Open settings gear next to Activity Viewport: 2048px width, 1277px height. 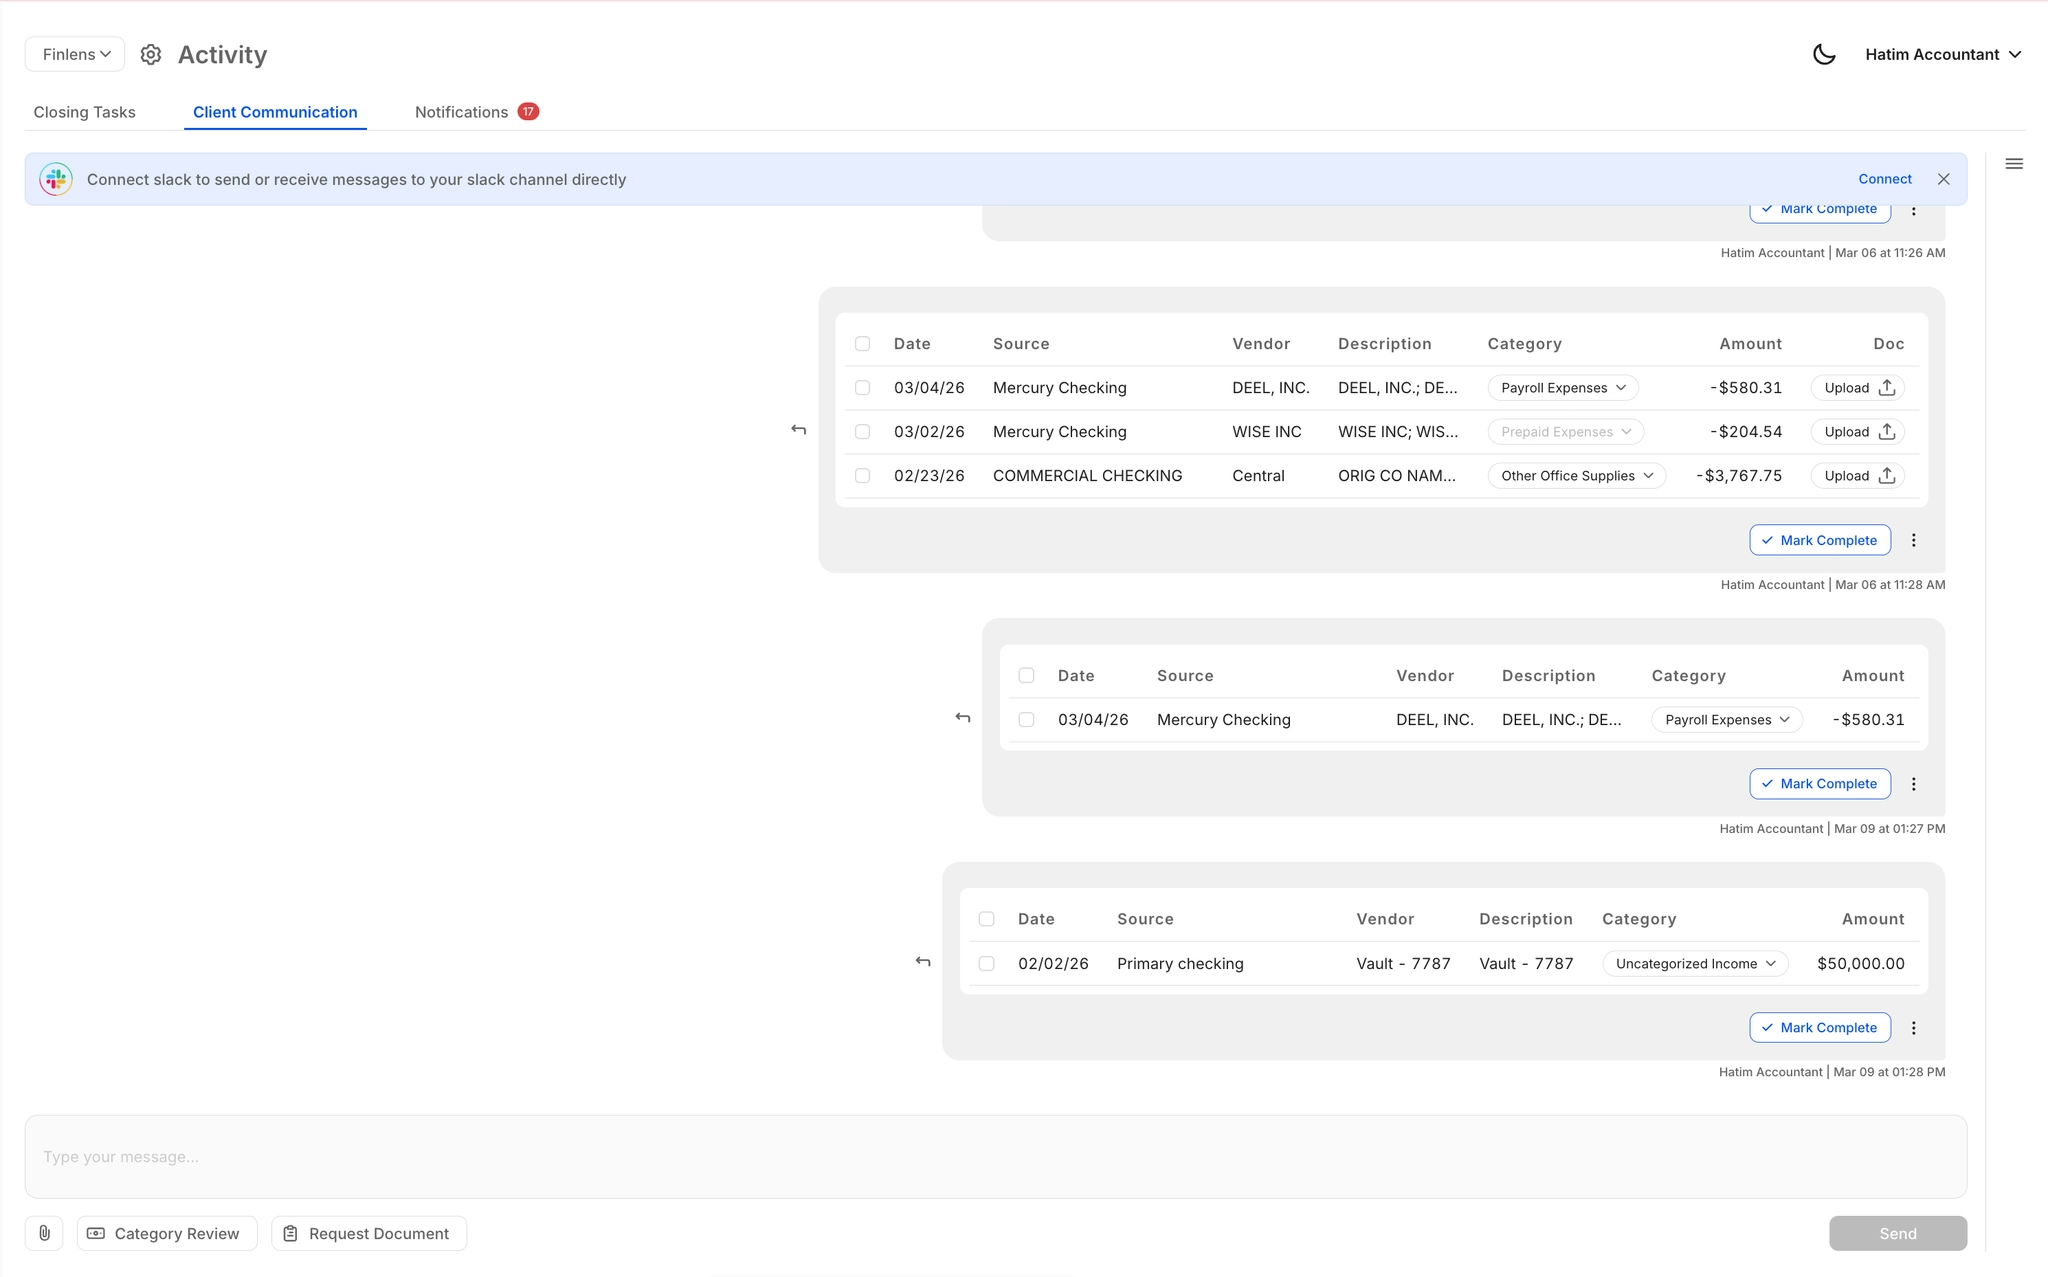tap(151, 55)
